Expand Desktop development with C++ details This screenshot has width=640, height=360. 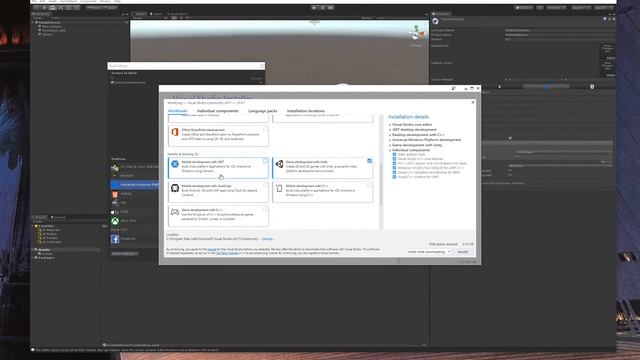pos(390,135)
